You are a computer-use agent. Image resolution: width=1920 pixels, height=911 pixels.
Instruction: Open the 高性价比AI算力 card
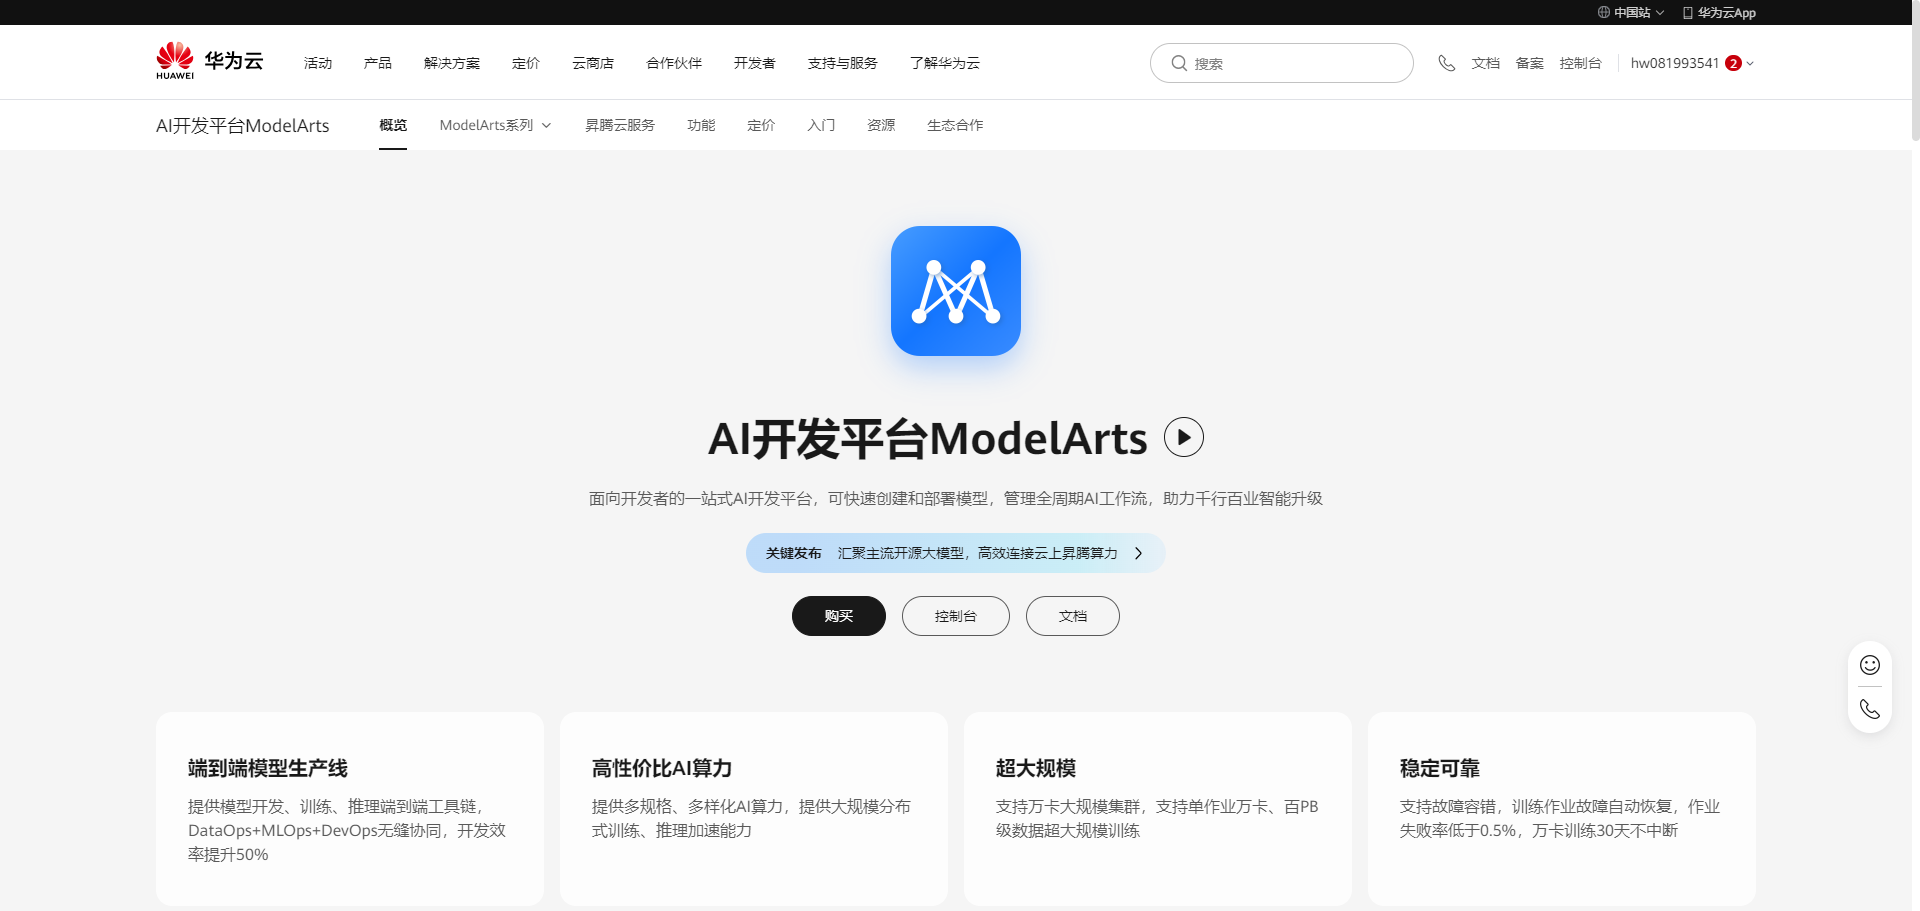coord(754,809)
